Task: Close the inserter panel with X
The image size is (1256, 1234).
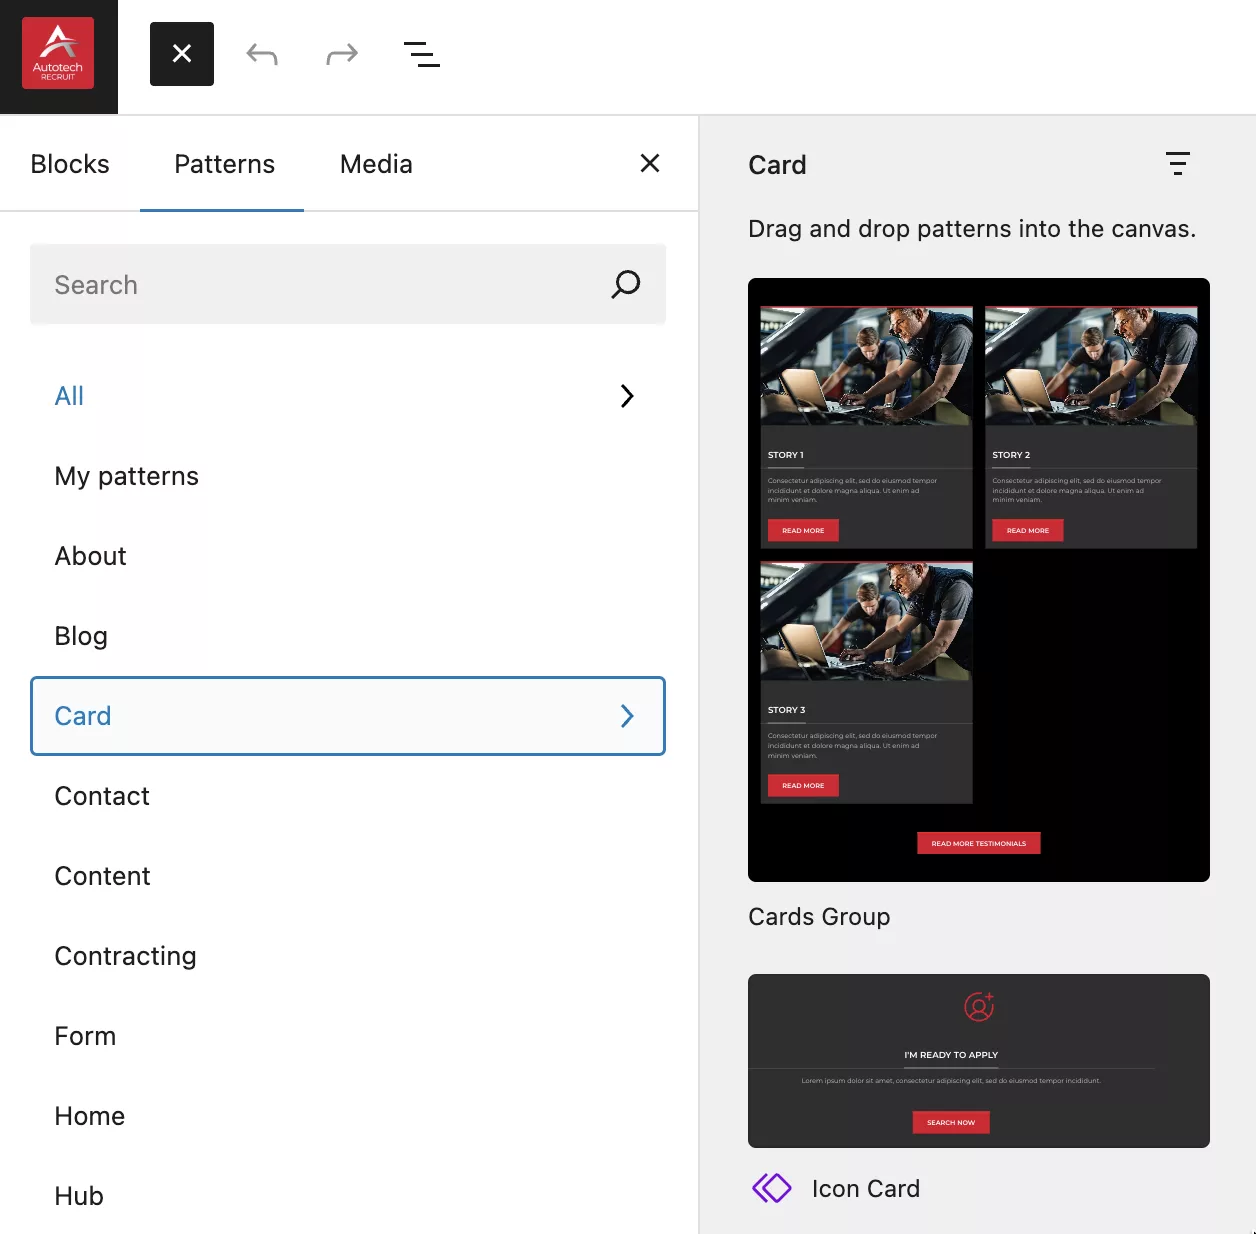Action: point(650,163)
